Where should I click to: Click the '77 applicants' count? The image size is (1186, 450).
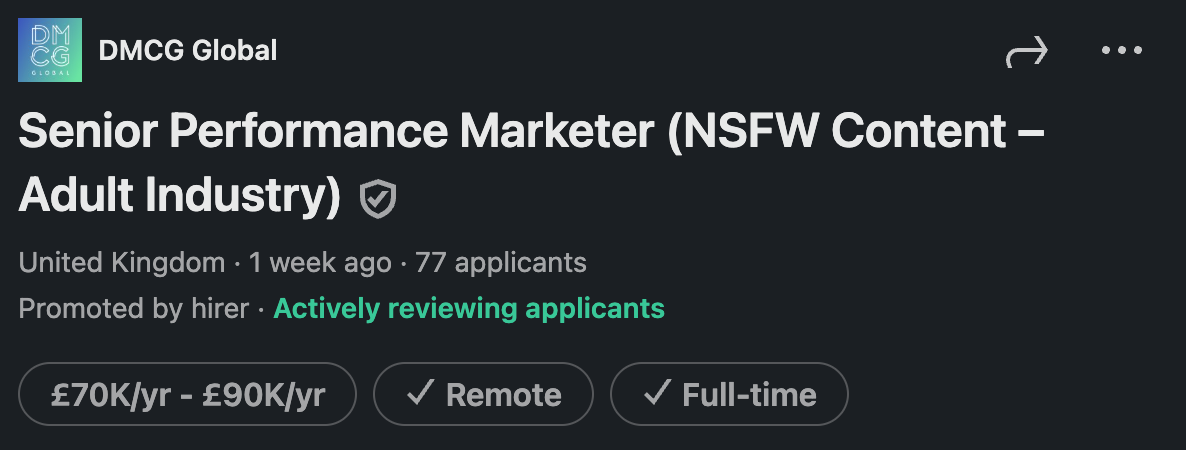pos(500,263)
